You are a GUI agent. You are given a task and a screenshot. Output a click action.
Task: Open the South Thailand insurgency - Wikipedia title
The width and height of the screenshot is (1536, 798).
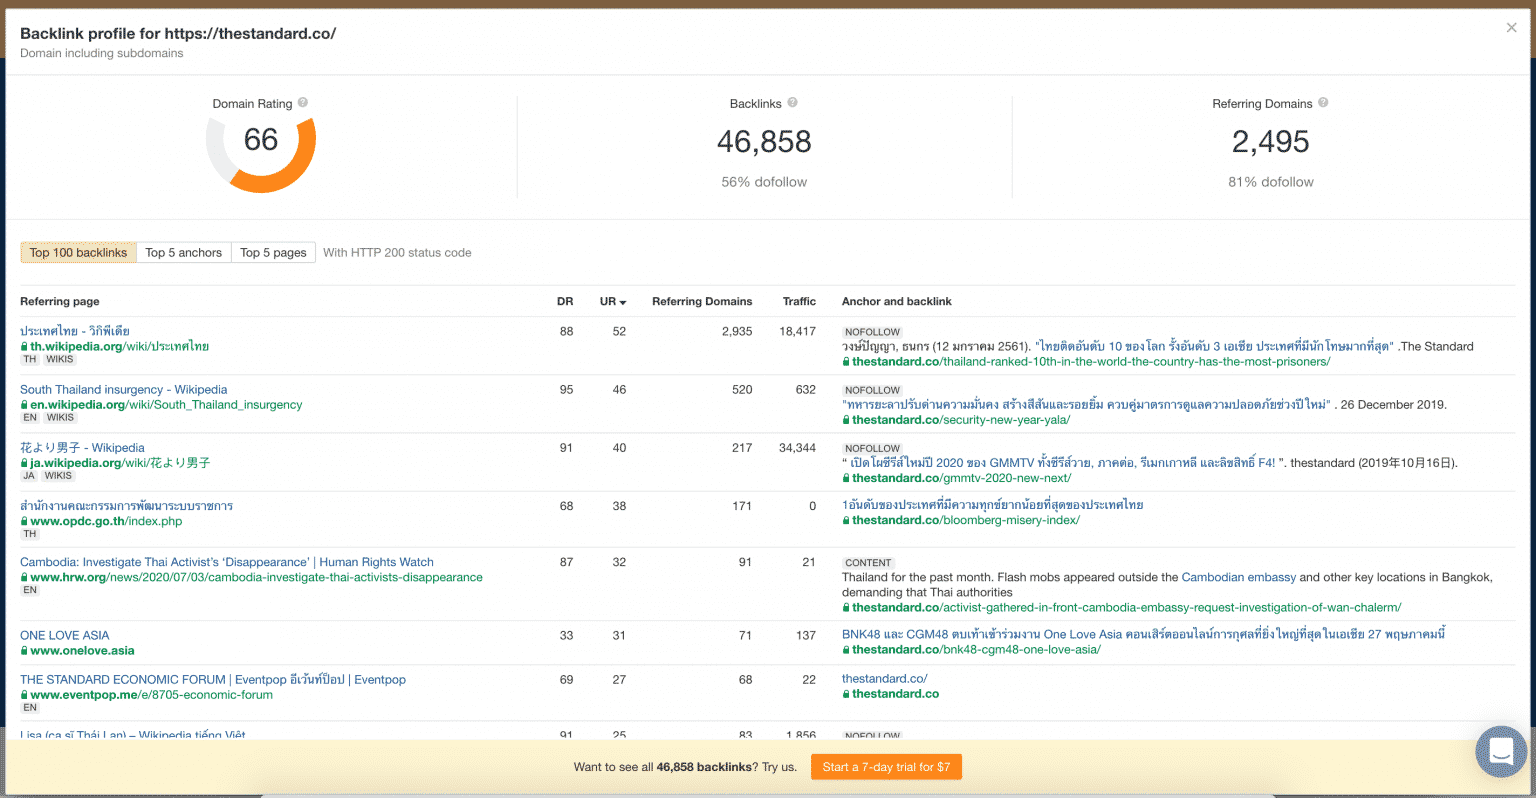(x=123, y=389)
